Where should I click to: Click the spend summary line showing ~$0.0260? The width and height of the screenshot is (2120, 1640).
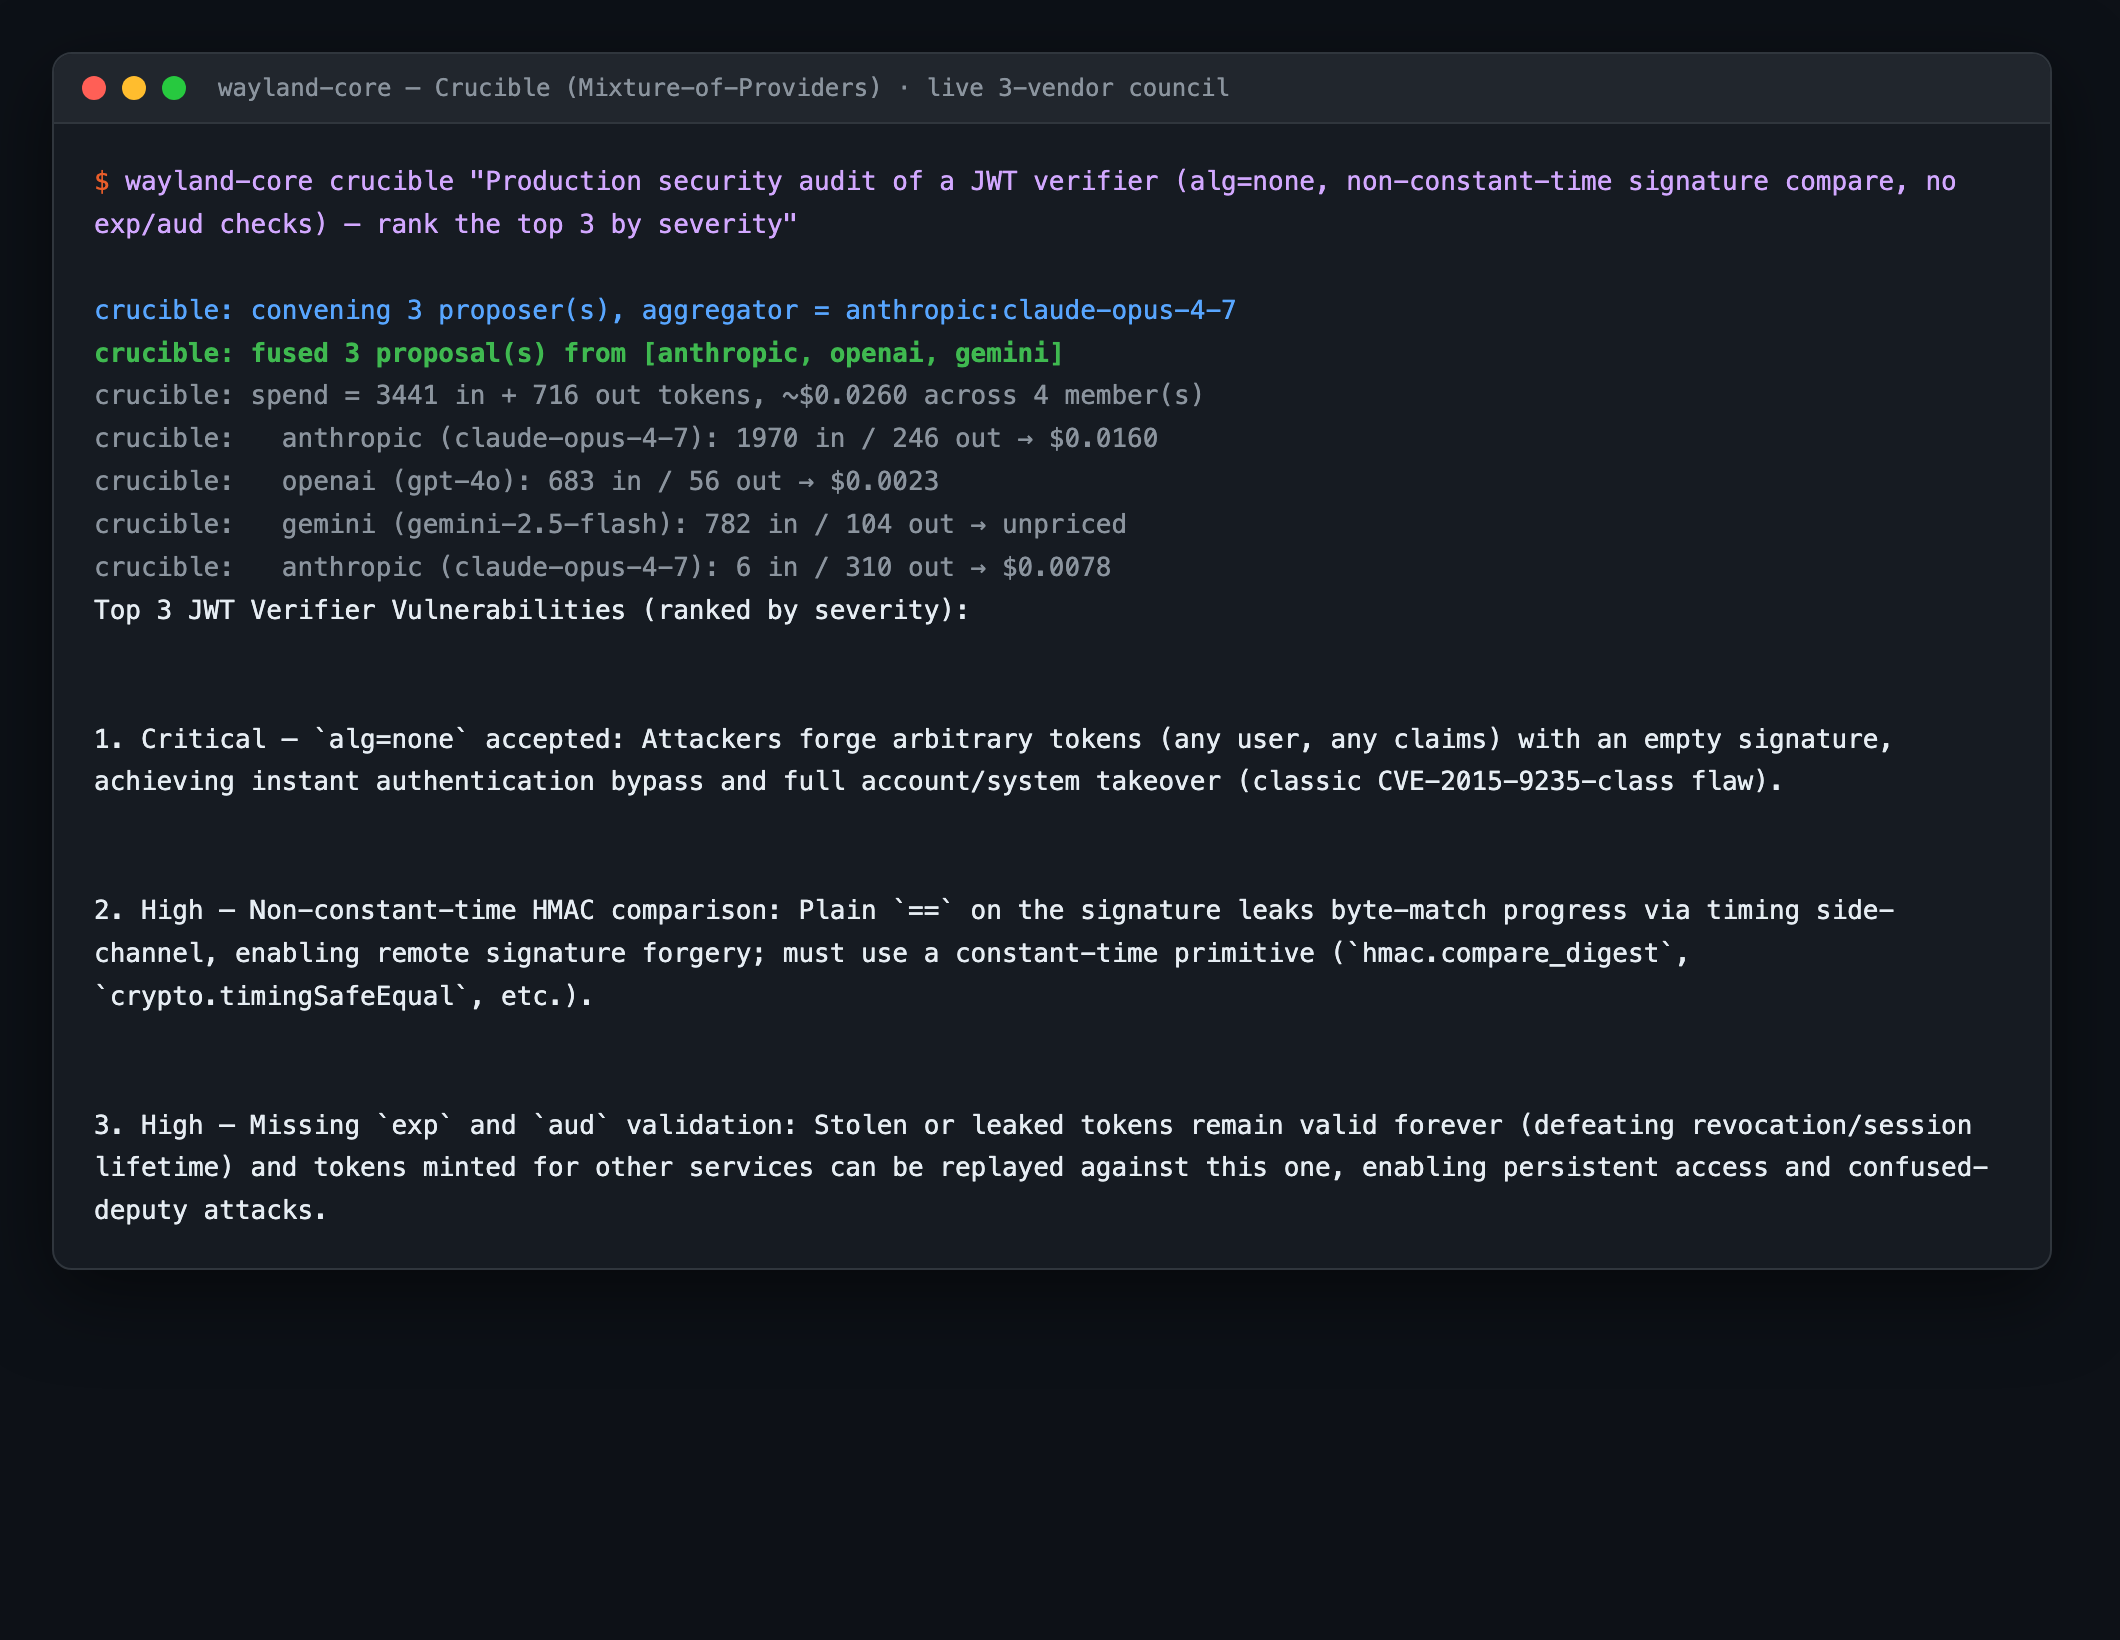tap(649, 396)
